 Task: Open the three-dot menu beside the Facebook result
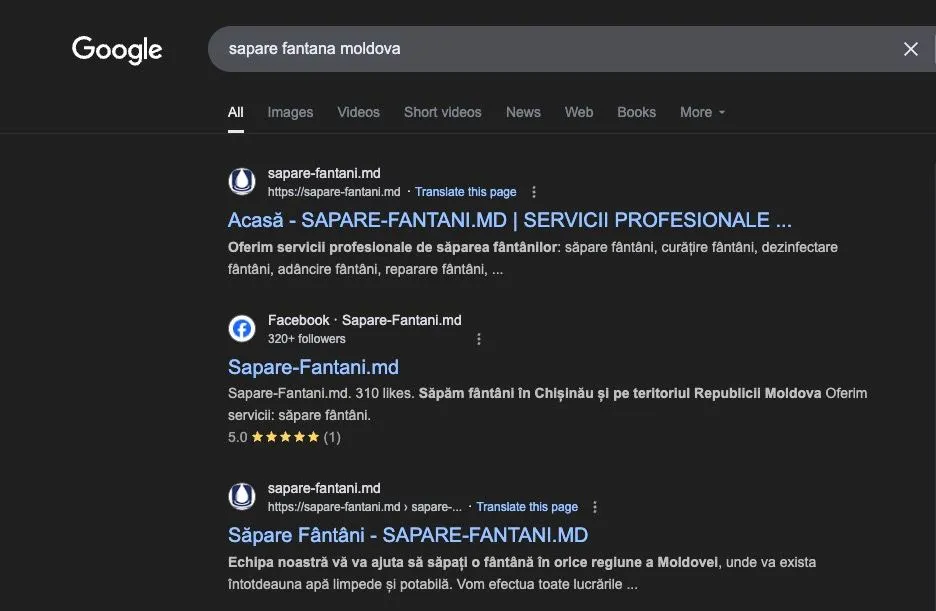click(x=479, y=339)
